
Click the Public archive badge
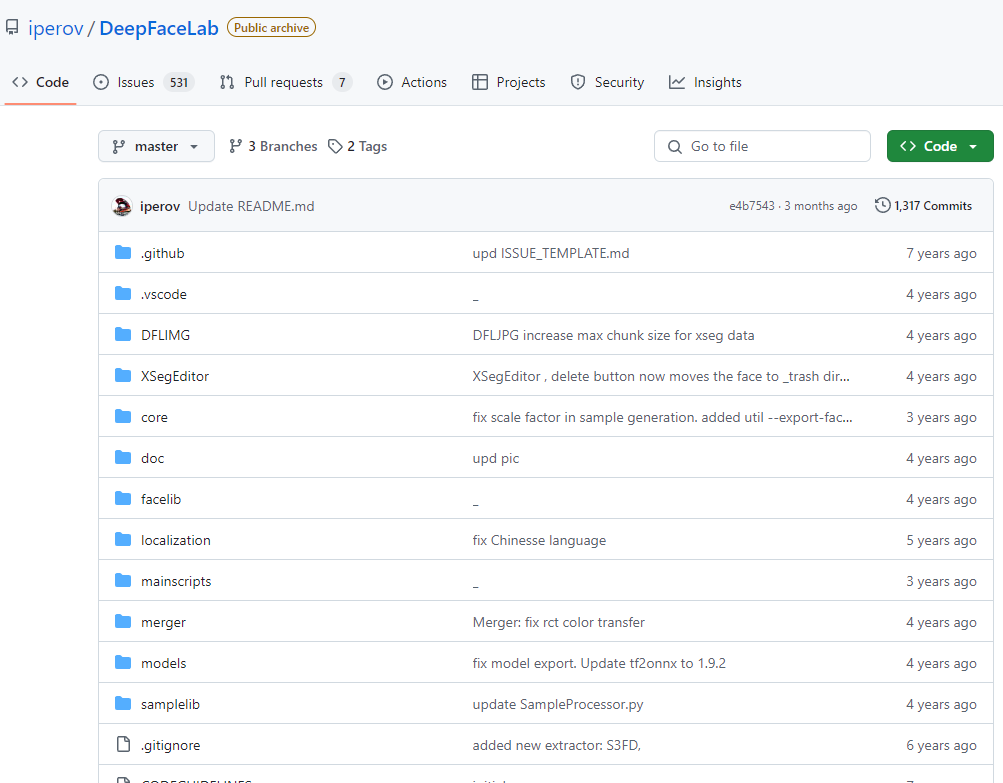271,28
